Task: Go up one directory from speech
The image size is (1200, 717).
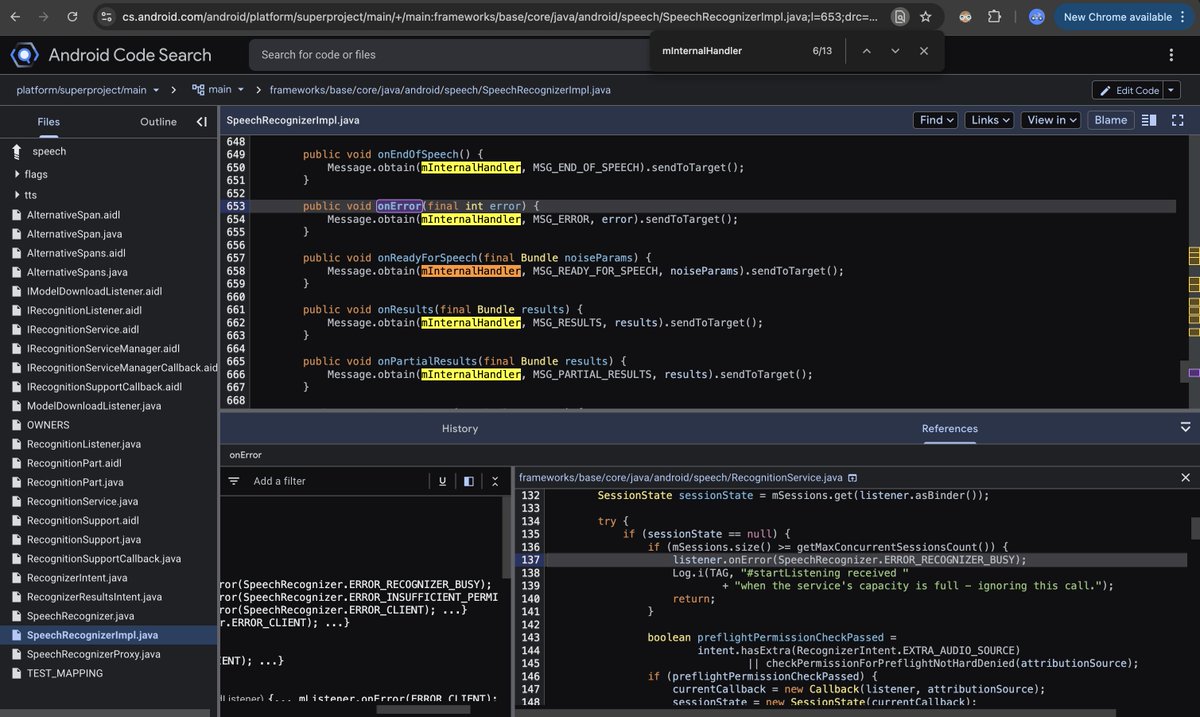Action: pos(16,152)
